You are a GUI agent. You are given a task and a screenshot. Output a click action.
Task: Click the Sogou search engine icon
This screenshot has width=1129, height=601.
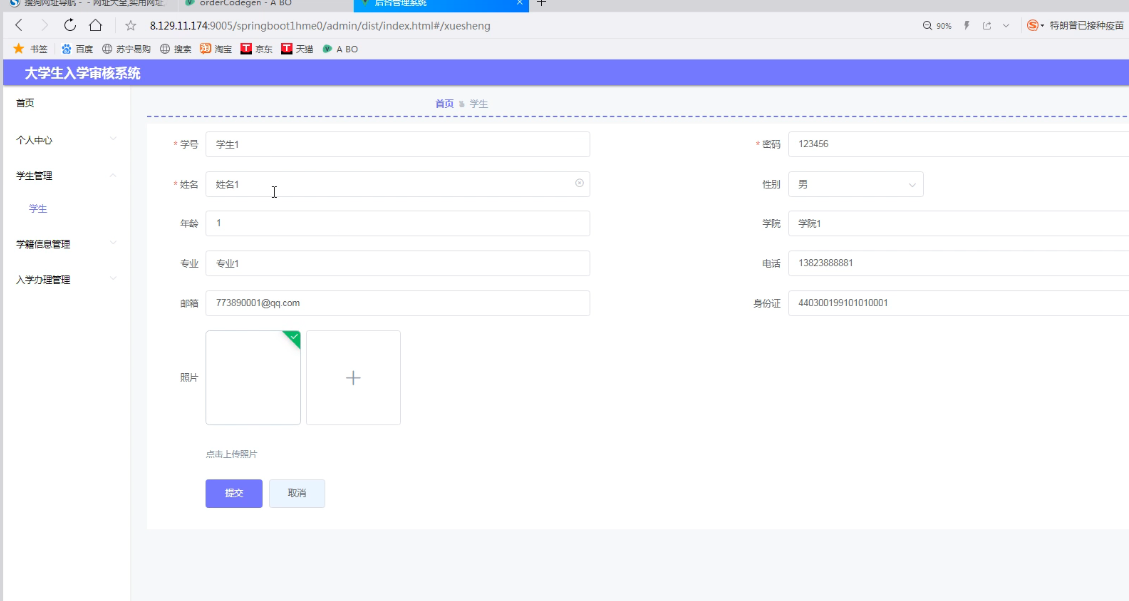click(1033, 25)
